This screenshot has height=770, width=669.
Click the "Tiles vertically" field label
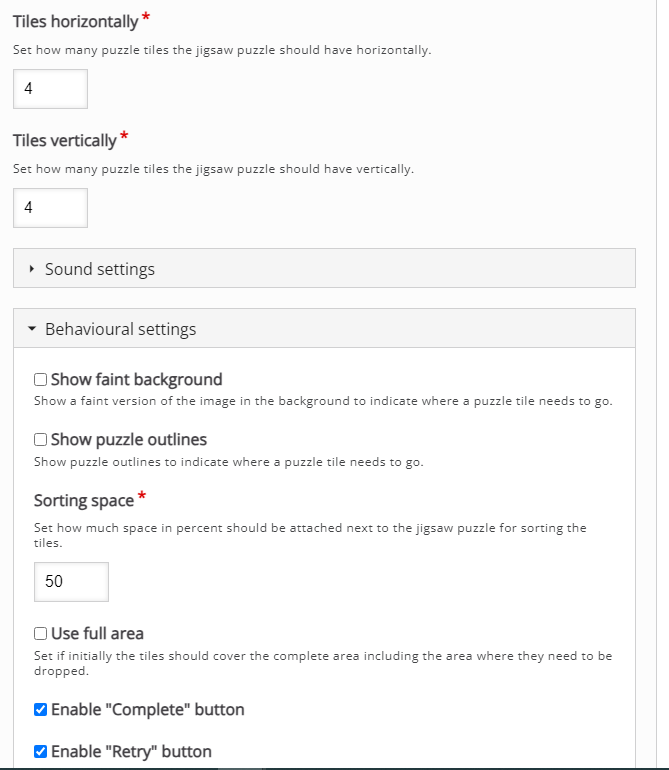(x=64, y=141)
